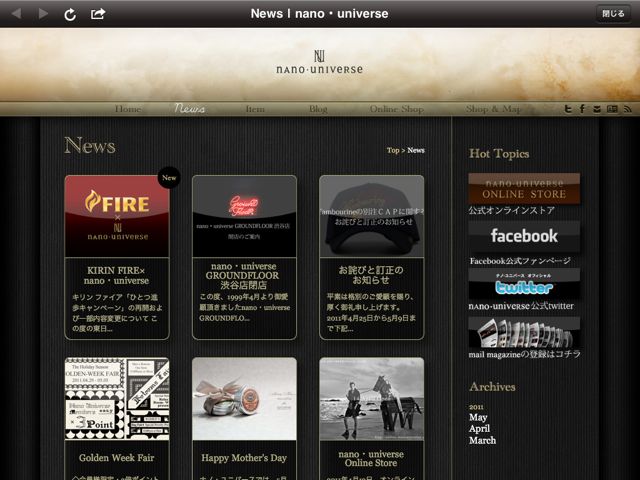This screenshot has height=480, width=640.
Task: Open the beach horse photo thumbnail
Action: [371, 399]
